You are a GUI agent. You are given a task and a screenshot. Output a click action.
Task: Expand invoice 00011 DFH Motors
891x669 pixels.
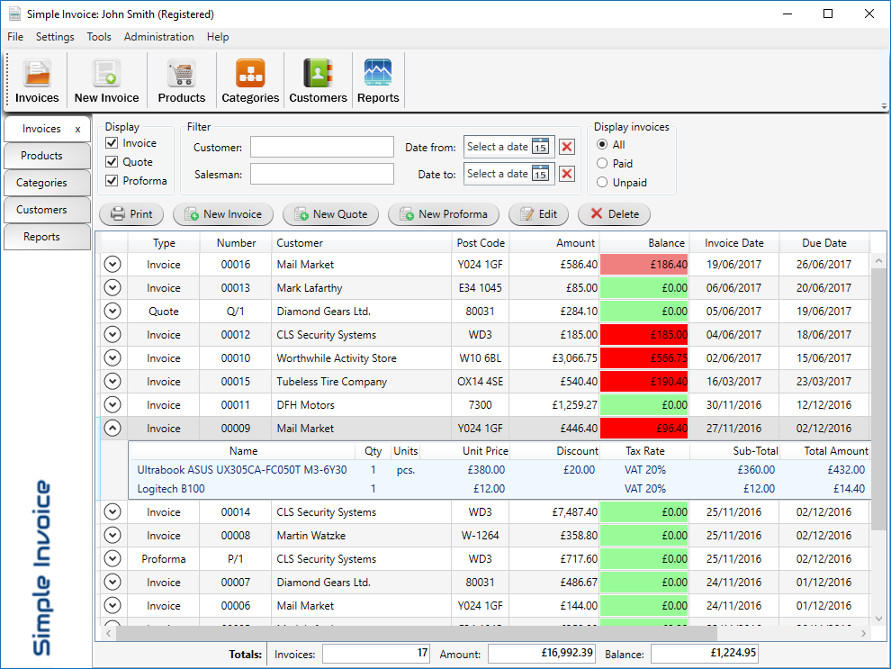(x=113, y=405)
